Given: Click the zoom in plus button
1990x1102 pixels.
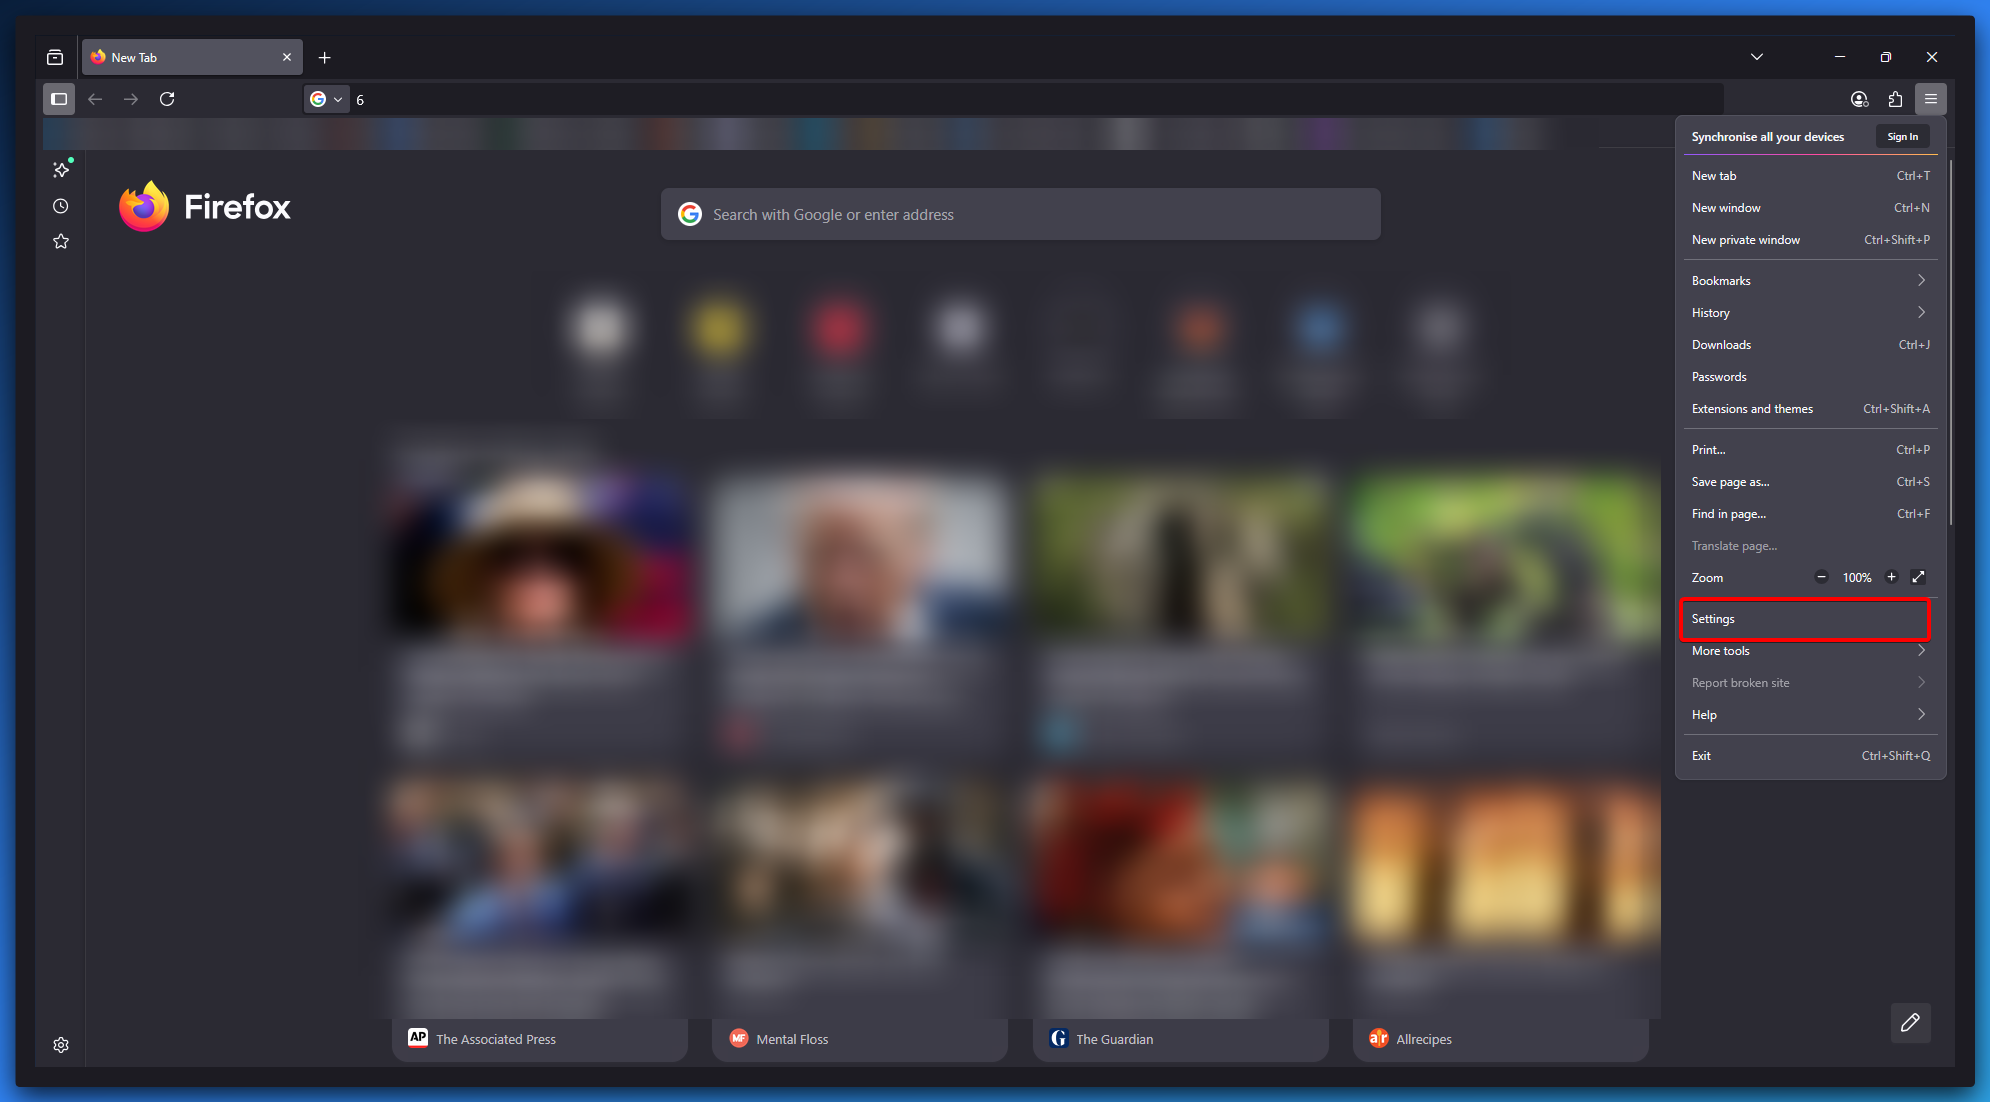Looking at the screenshot, I should coord(1891,577).
